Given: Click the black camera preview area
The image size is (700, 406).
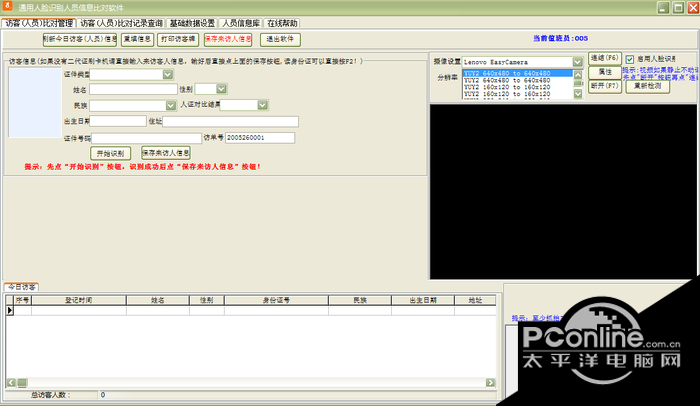Looking at the screenshot, I should point(563,192).
